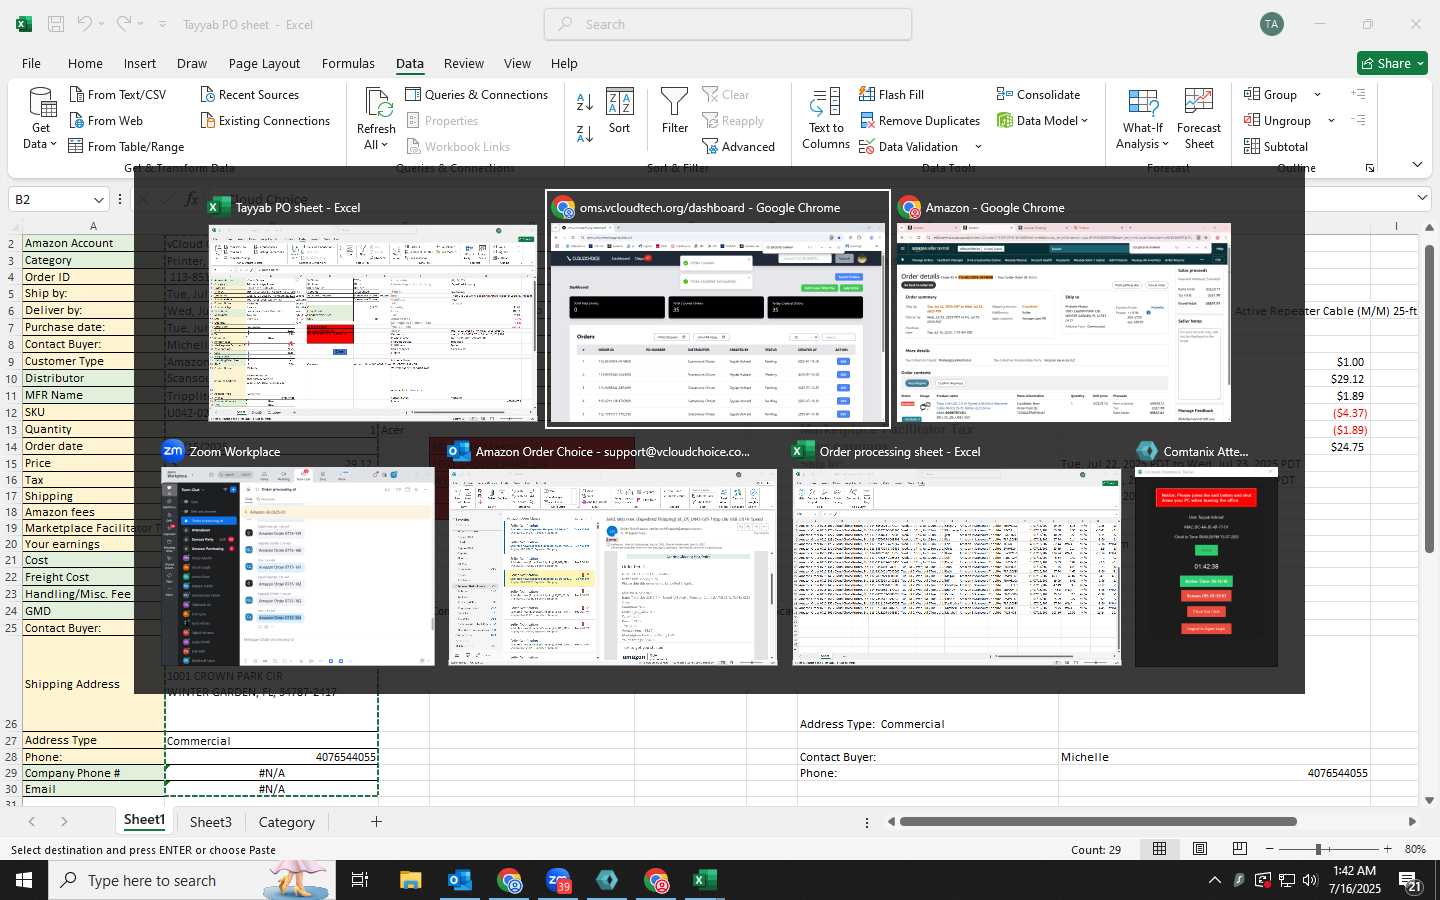The image size is (1440, 900).
Task: Click the zoom out minus button
Action: (1269, 849)
